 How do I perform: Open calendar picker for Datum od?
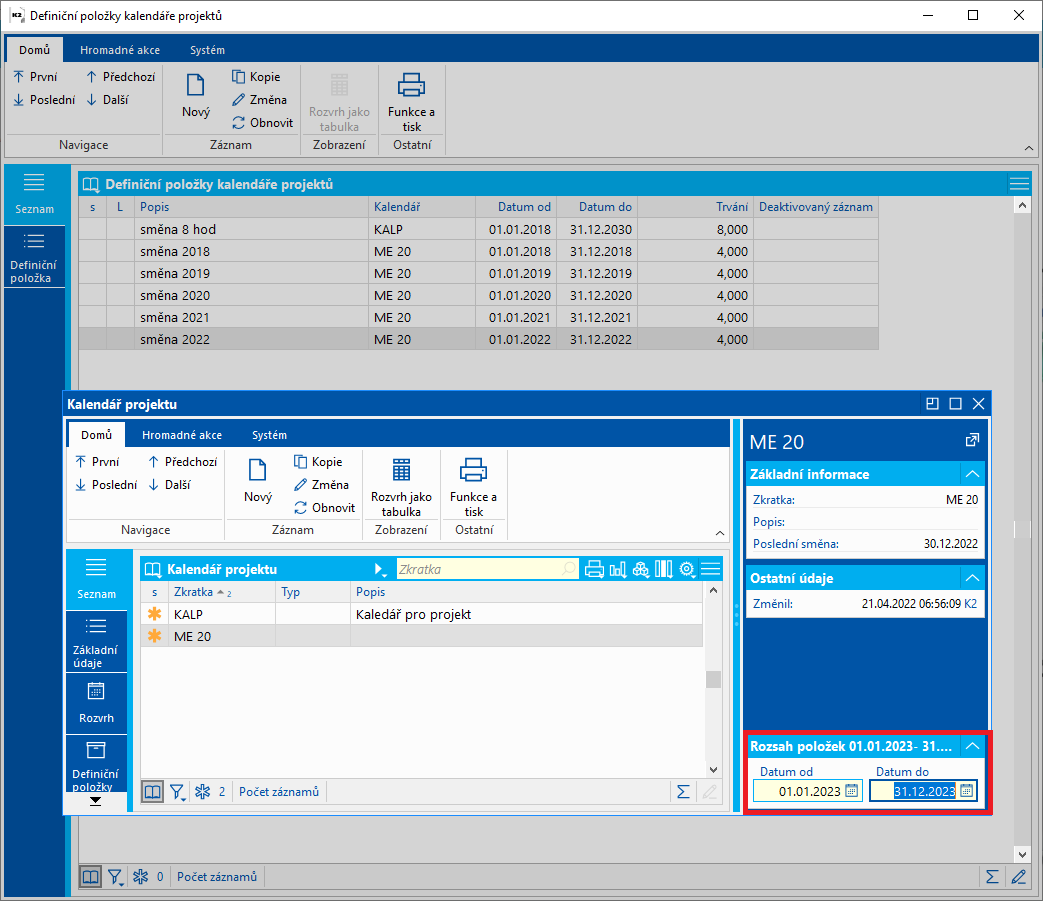point(851,791)
